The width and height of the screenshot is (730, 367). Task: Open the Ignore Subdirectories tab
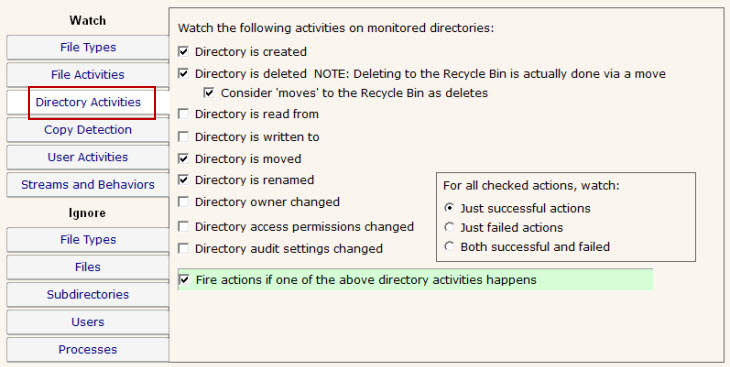point(88,295)
